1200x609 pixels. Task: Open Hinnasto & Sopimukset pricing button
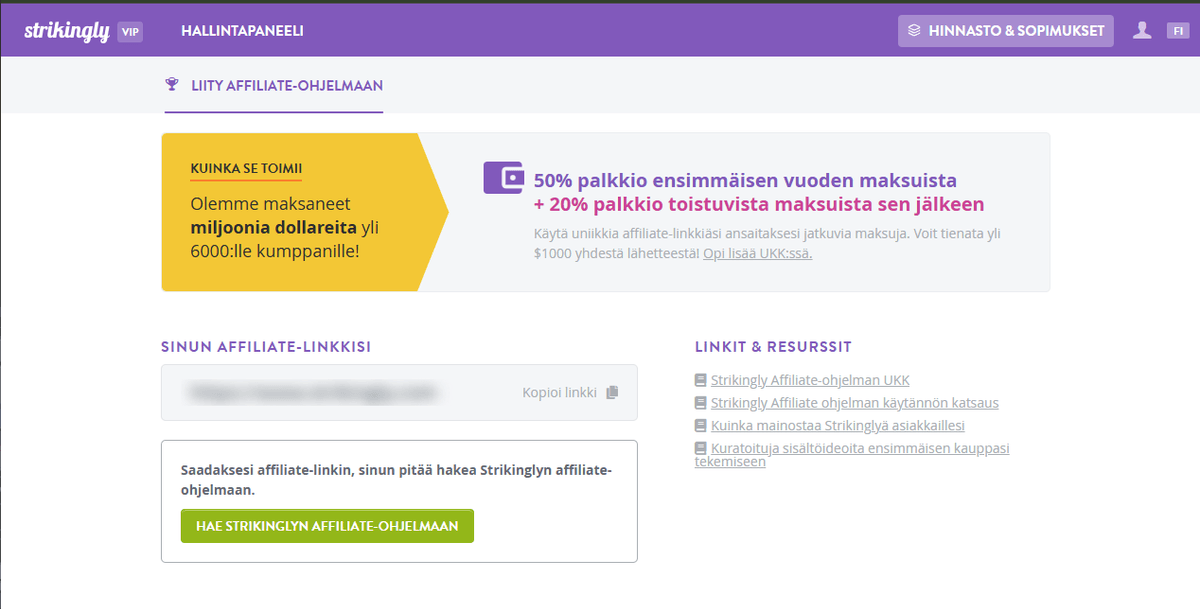click(x=1005, y=31)
